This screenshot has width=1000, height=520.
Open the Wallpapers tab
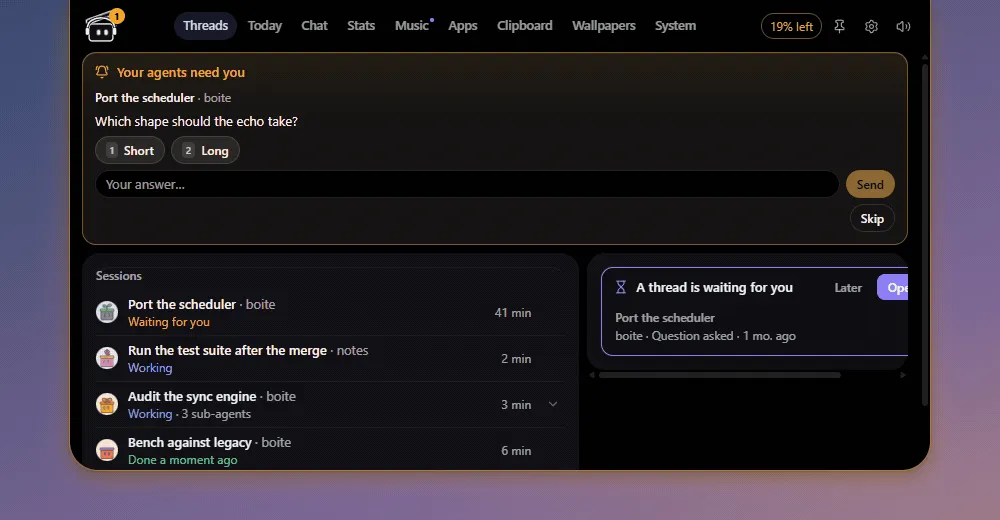click(x=604, y=26)
